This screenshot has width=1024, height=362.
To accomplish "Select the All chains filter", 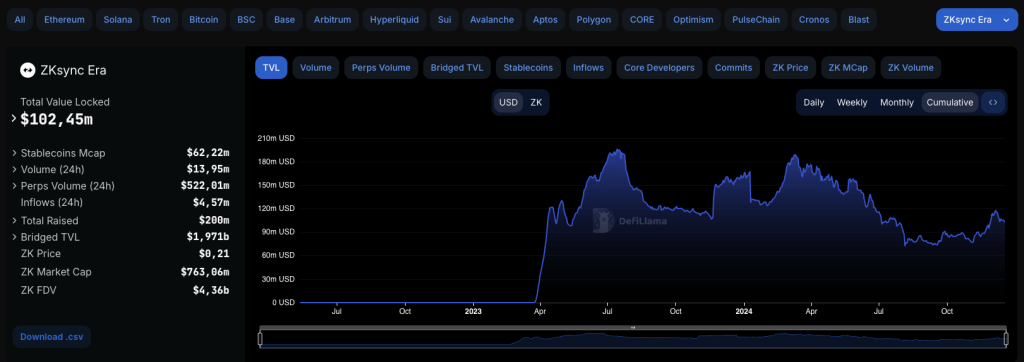I will 20,20.
